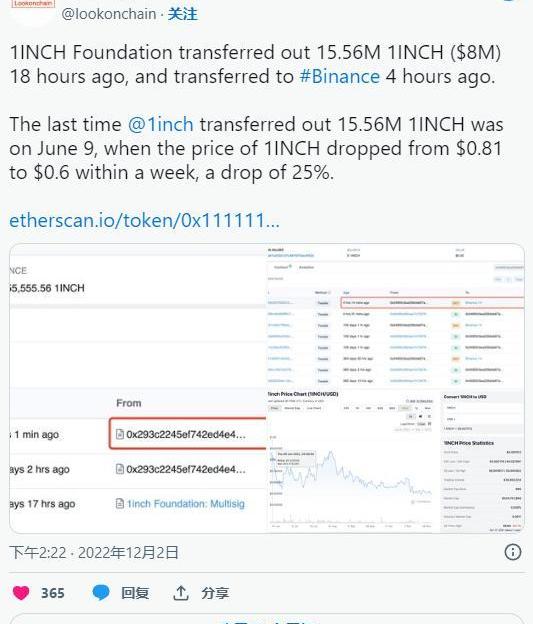Open 1inch Foundation: Multisig address link

click(x=185, y=503)
